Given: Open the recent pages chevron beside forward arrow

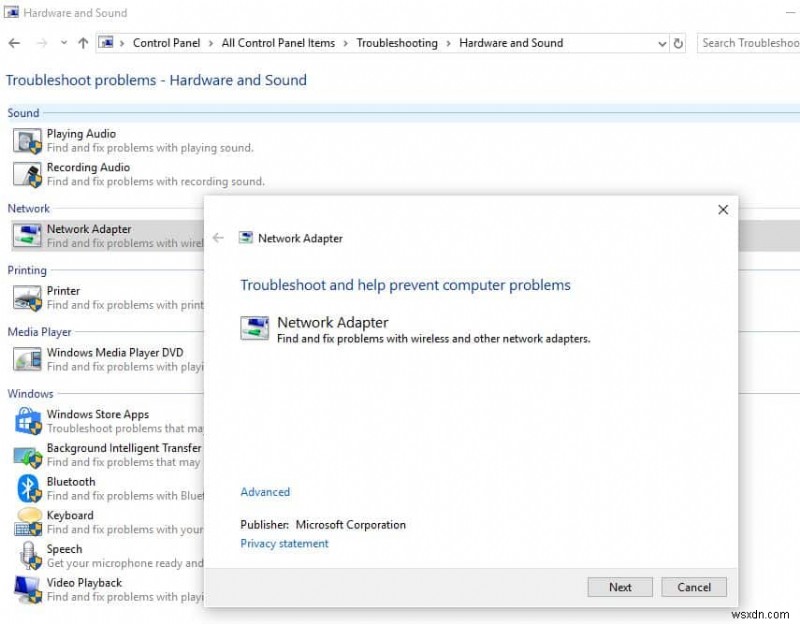Looking at the screenshot, I should (x=63, y=43).
